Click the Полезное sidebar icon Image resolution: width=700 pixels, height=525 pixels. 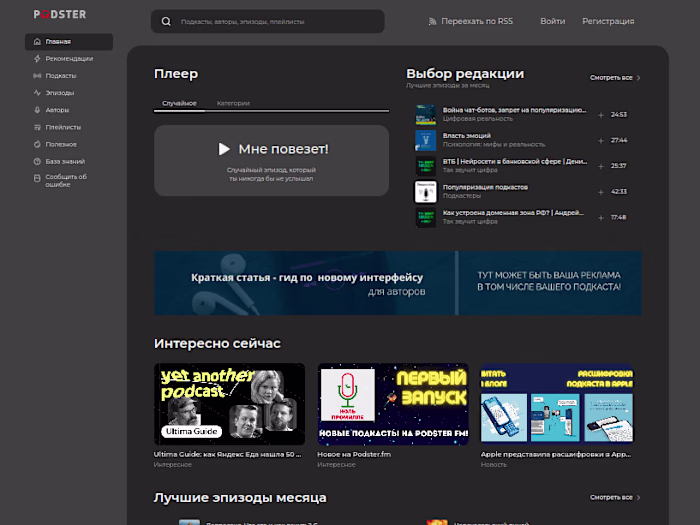pos(38,144)
